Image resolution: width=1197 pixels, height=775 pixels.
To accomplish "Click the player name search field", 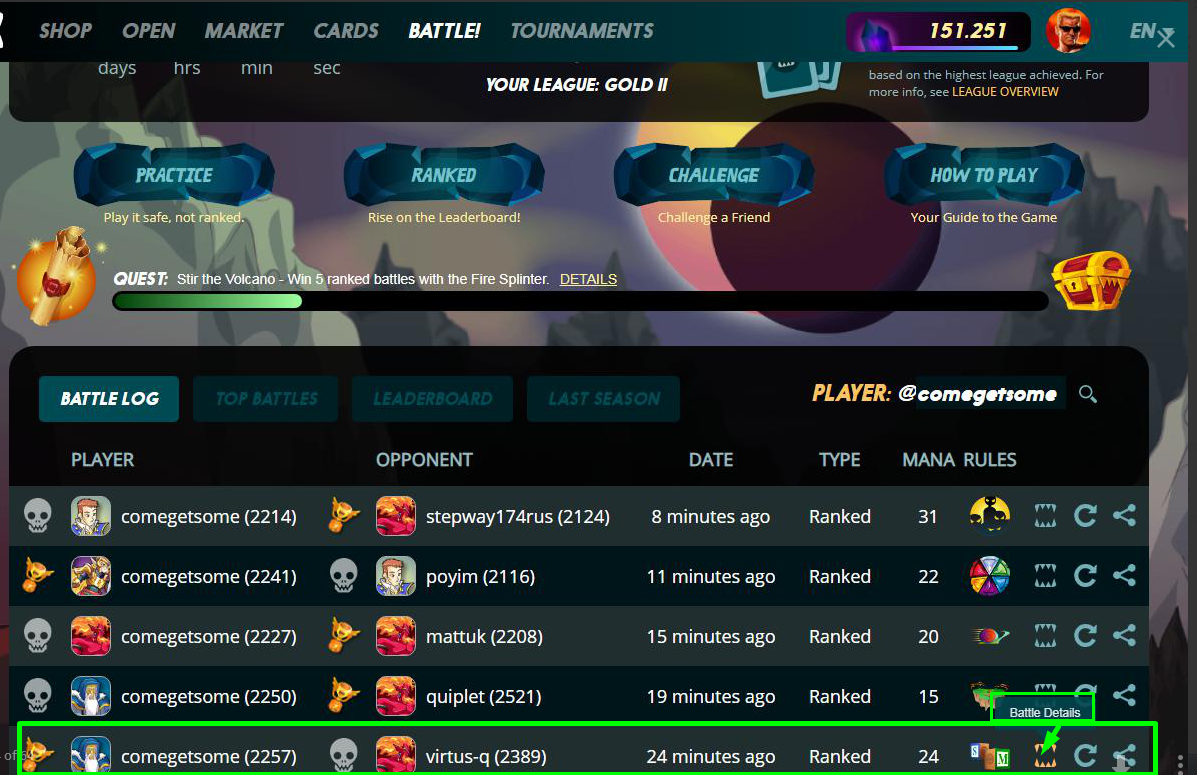I will coord(989,394).
